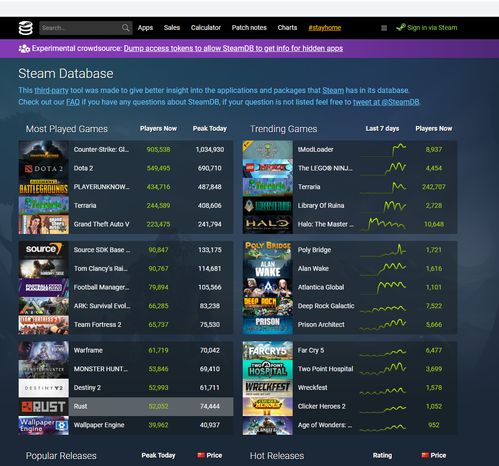The image size is (499, 466).
Task: Open the Apps menu item
Action: tap(145, 28)
